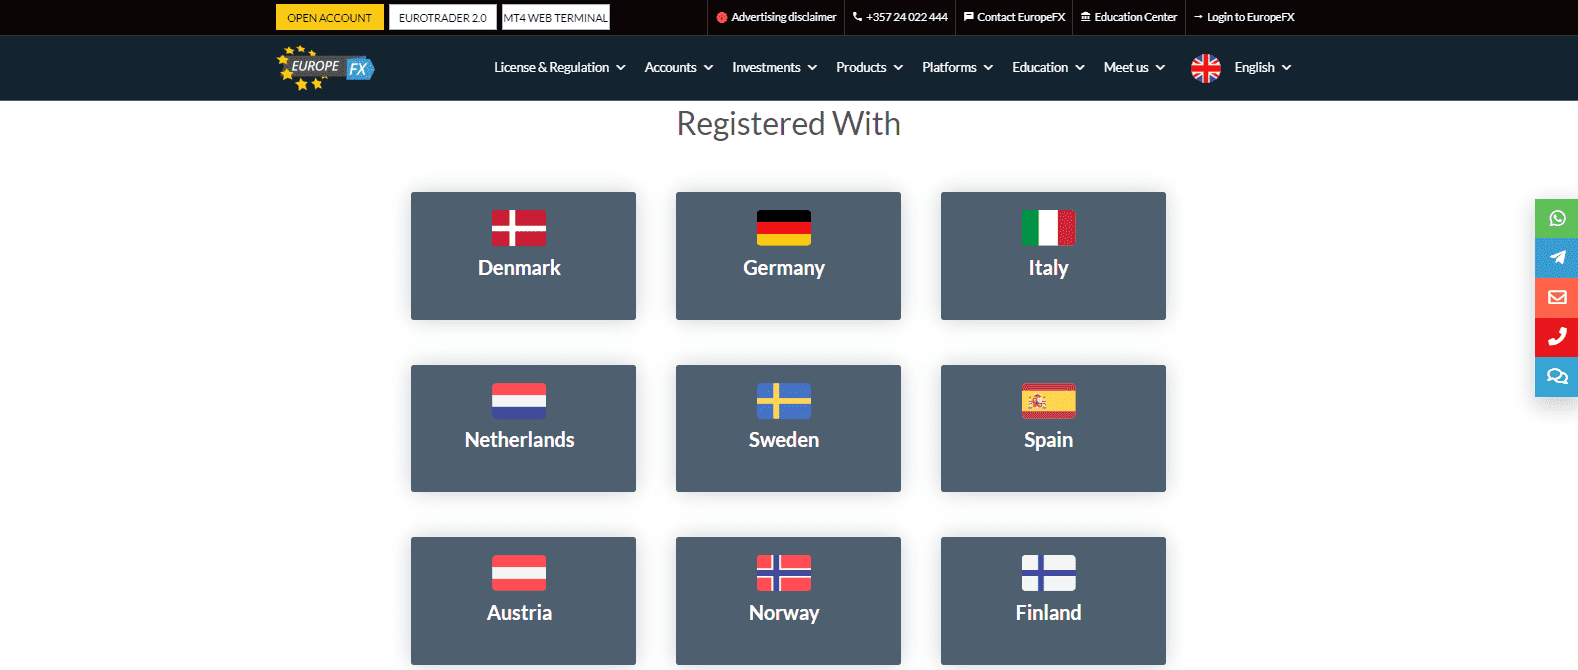
Task: Click the orange email envelope icon
Action: [1556, 297]
